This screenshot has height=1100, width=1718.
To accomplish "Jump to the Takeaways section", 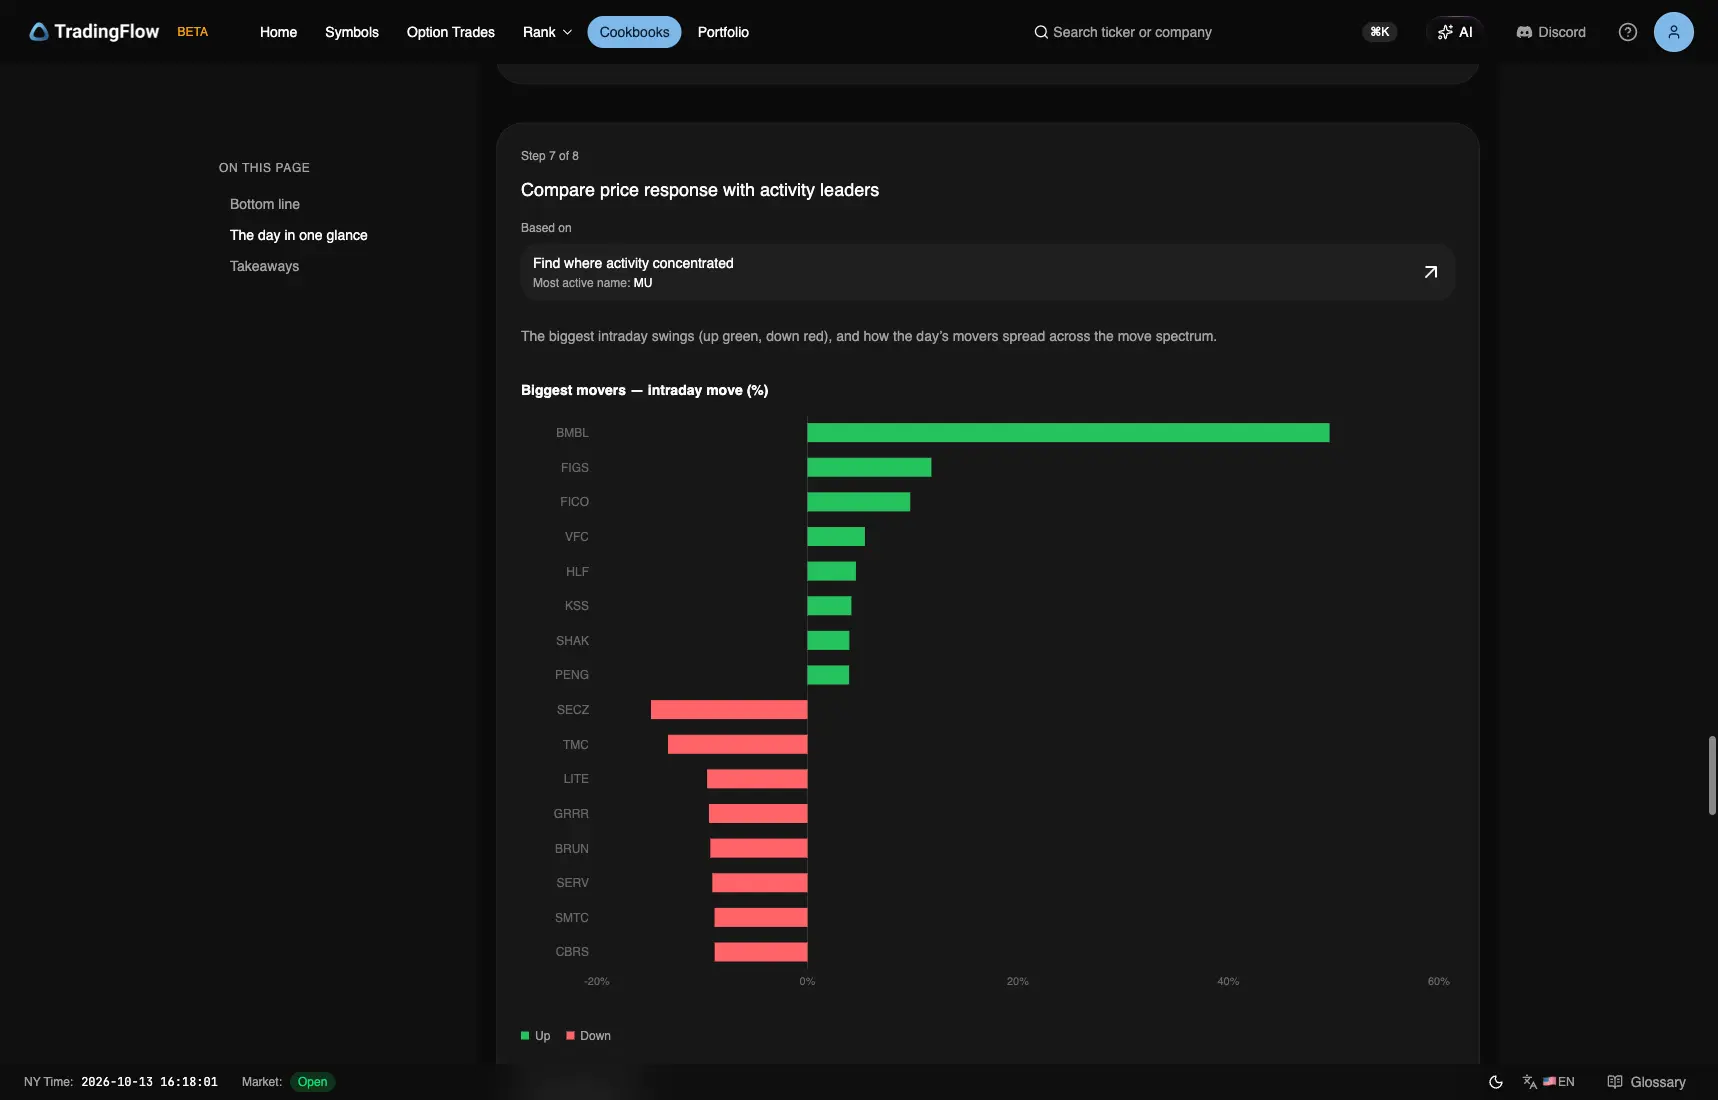I will [x=264, y=266].
